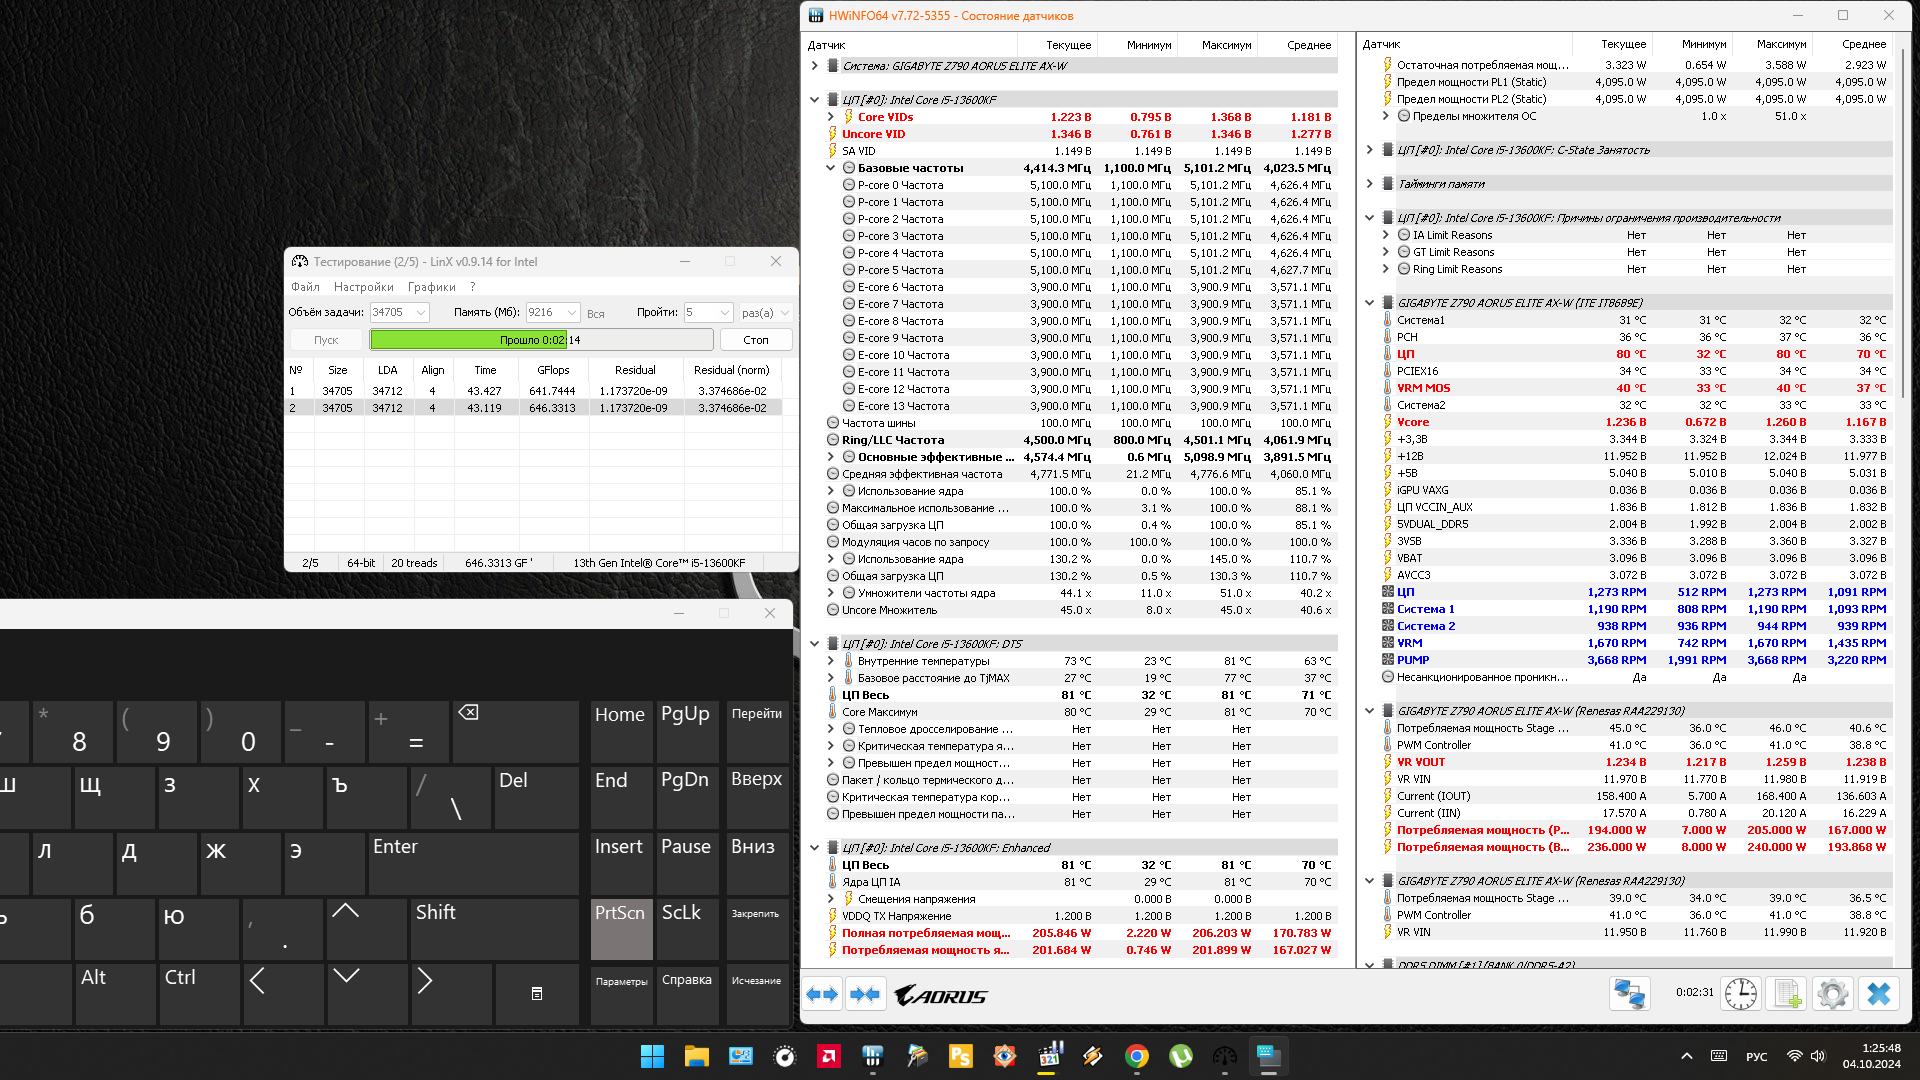The width and height of the screenshot is (1920, 1080).
Task: Click the collapse columns arrows icon in HWiNFO
Action: tap(865, 995)
